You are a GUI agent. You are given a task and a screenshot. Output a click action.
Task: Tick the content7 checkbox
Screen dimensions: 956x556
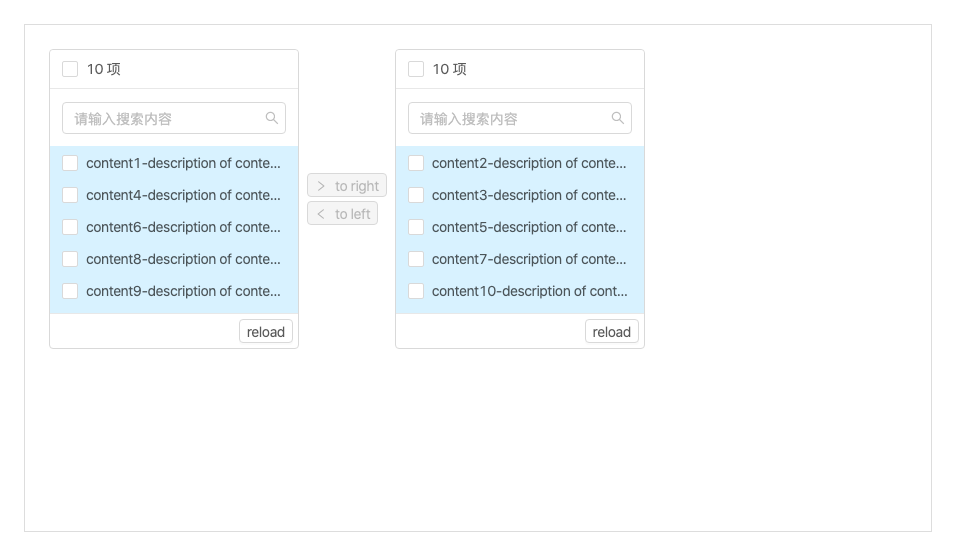pos(416,259)
